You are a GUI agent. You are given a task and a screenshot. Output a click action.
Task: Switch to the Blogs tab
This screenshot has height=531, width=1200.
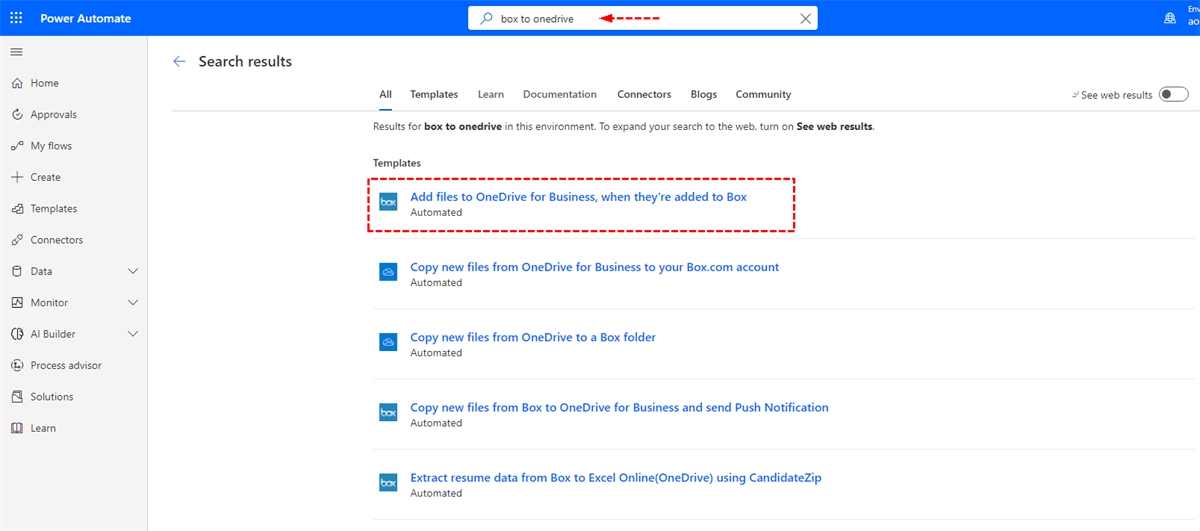(704, 94)
